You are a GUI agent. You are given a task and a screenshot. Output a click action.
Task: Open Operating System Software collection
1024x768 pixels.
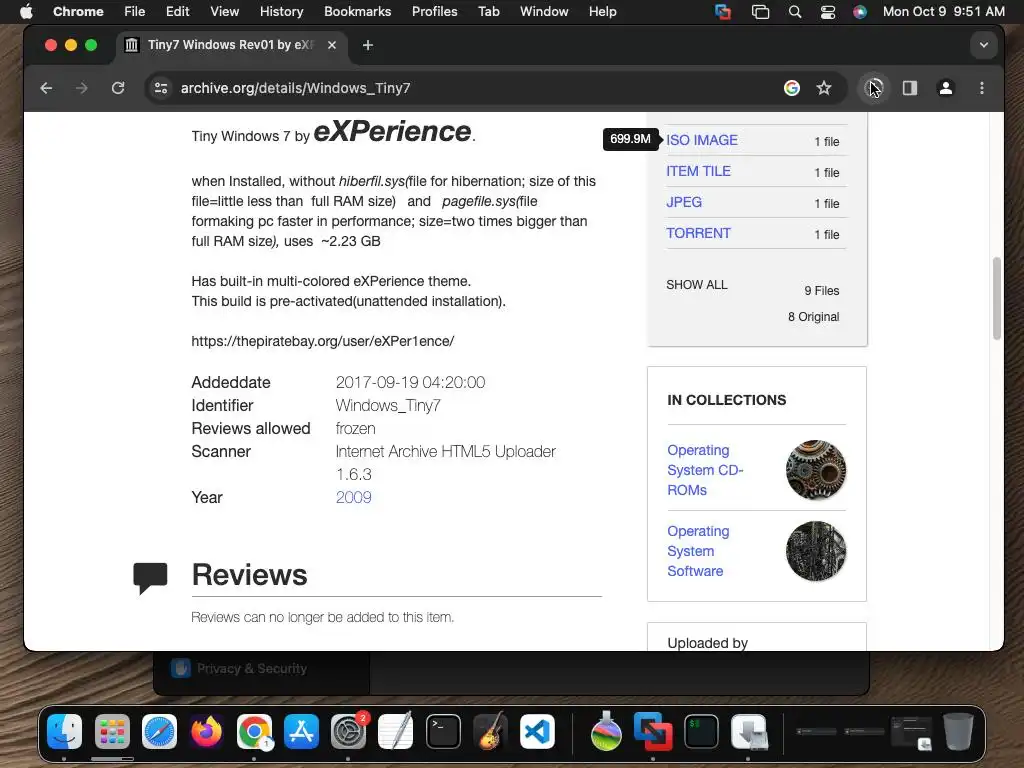tap(698, 551)
